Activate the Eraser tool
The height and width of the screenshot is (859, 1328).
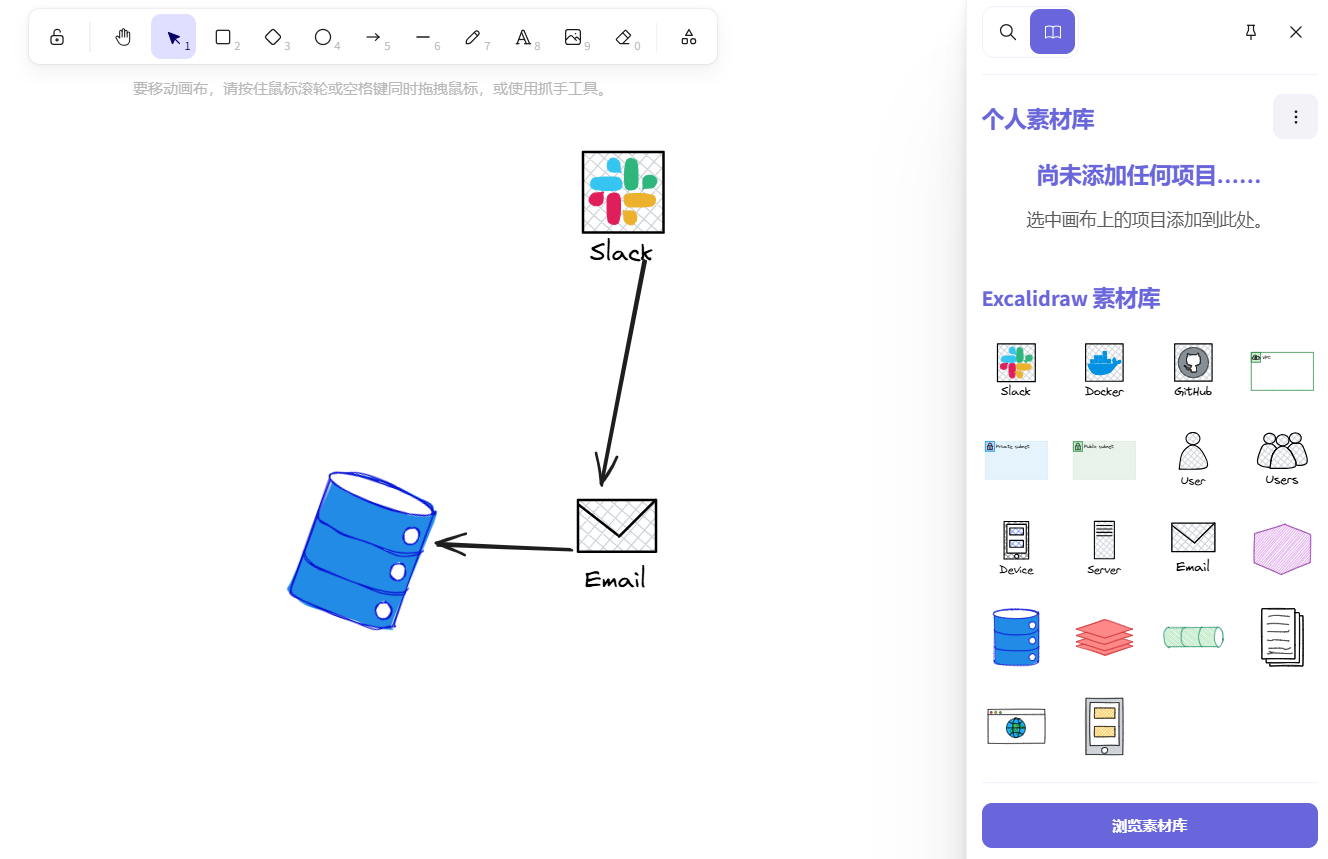pos(623,37)
